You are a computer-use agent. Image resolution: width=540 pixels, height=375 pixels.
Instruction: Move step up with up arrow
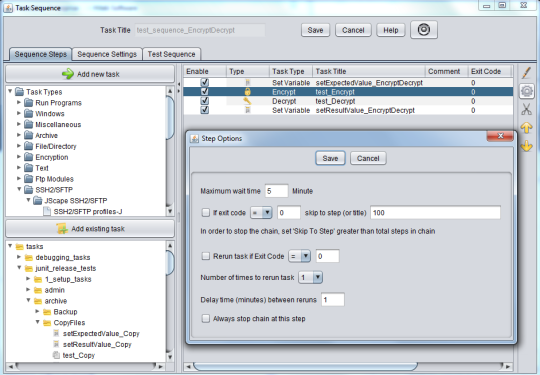(x=526, y=128)
